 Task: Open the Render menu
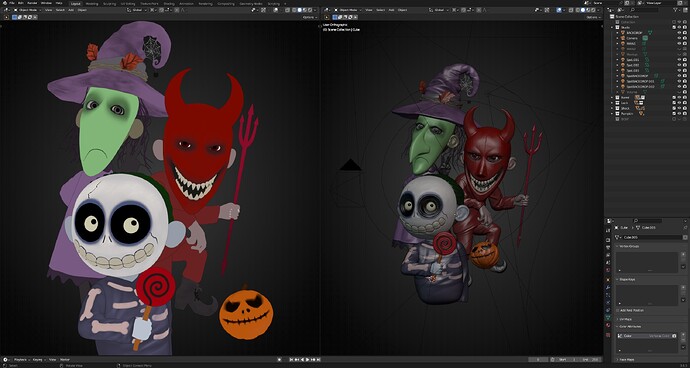point(32,3)
